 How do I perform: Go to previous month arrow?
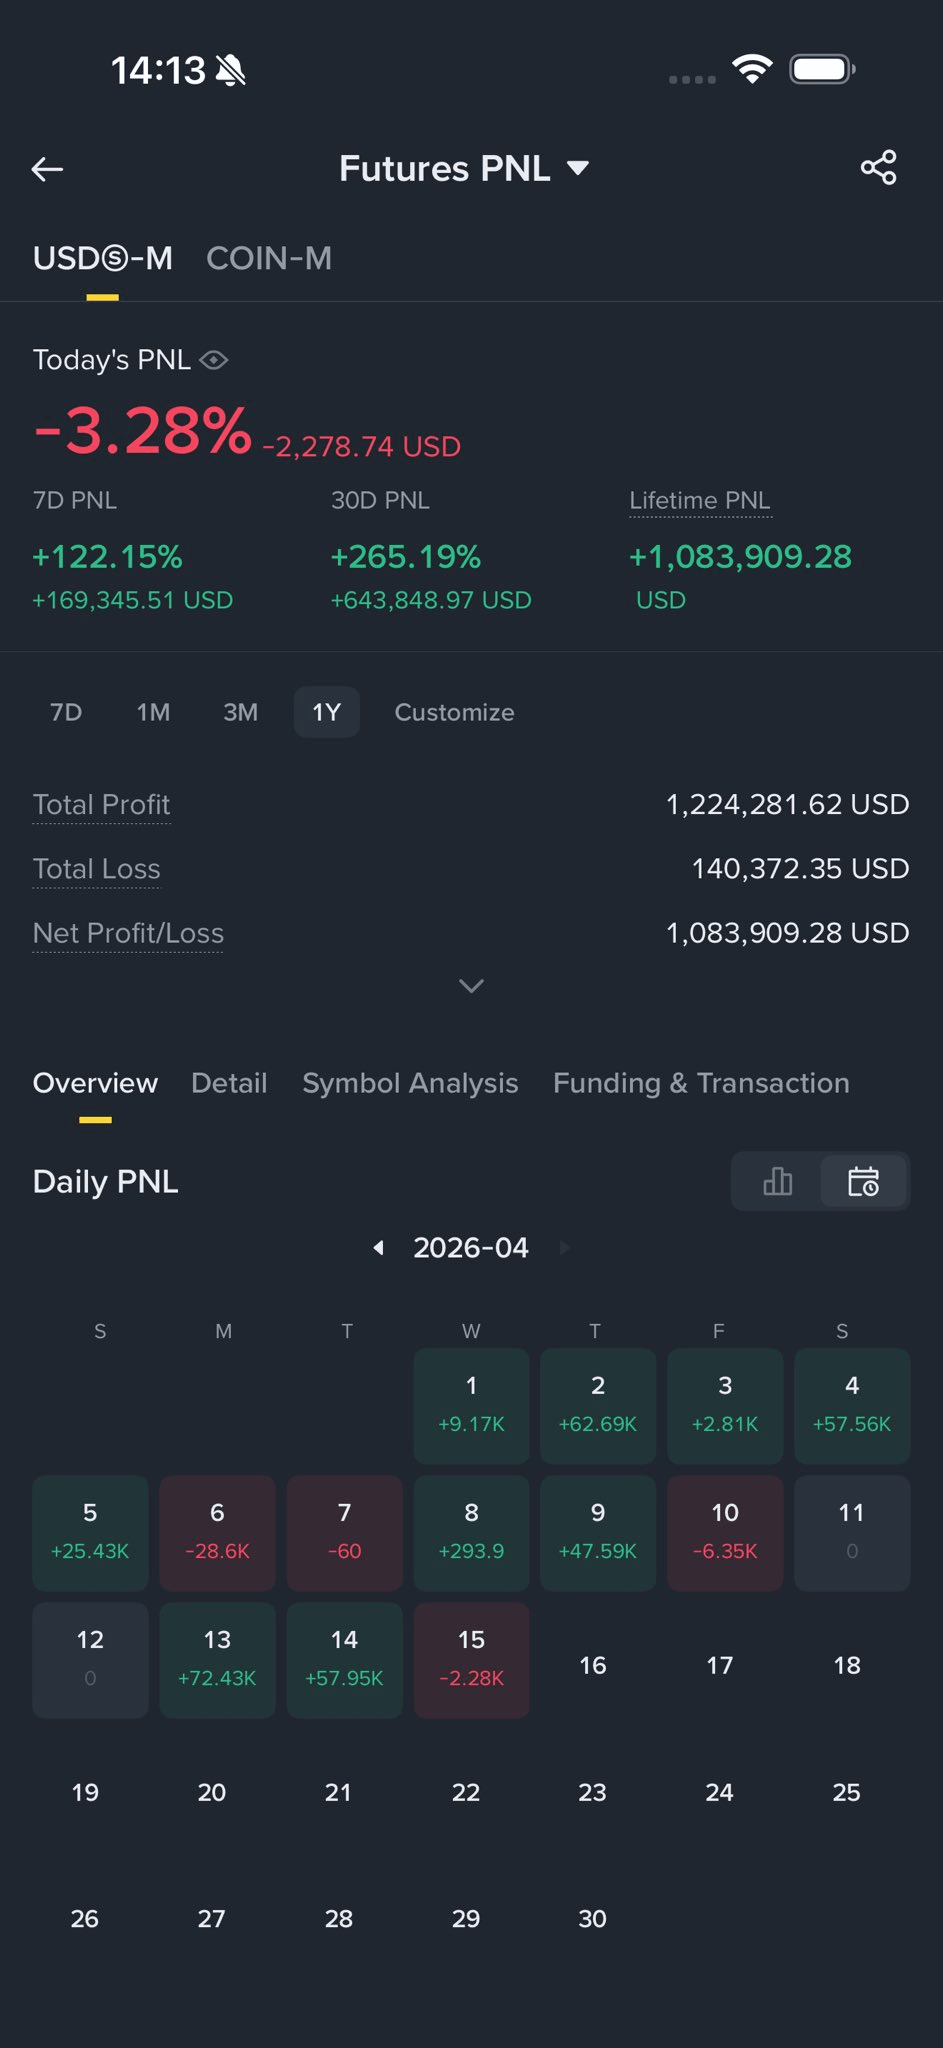[x=378, y=1248]
